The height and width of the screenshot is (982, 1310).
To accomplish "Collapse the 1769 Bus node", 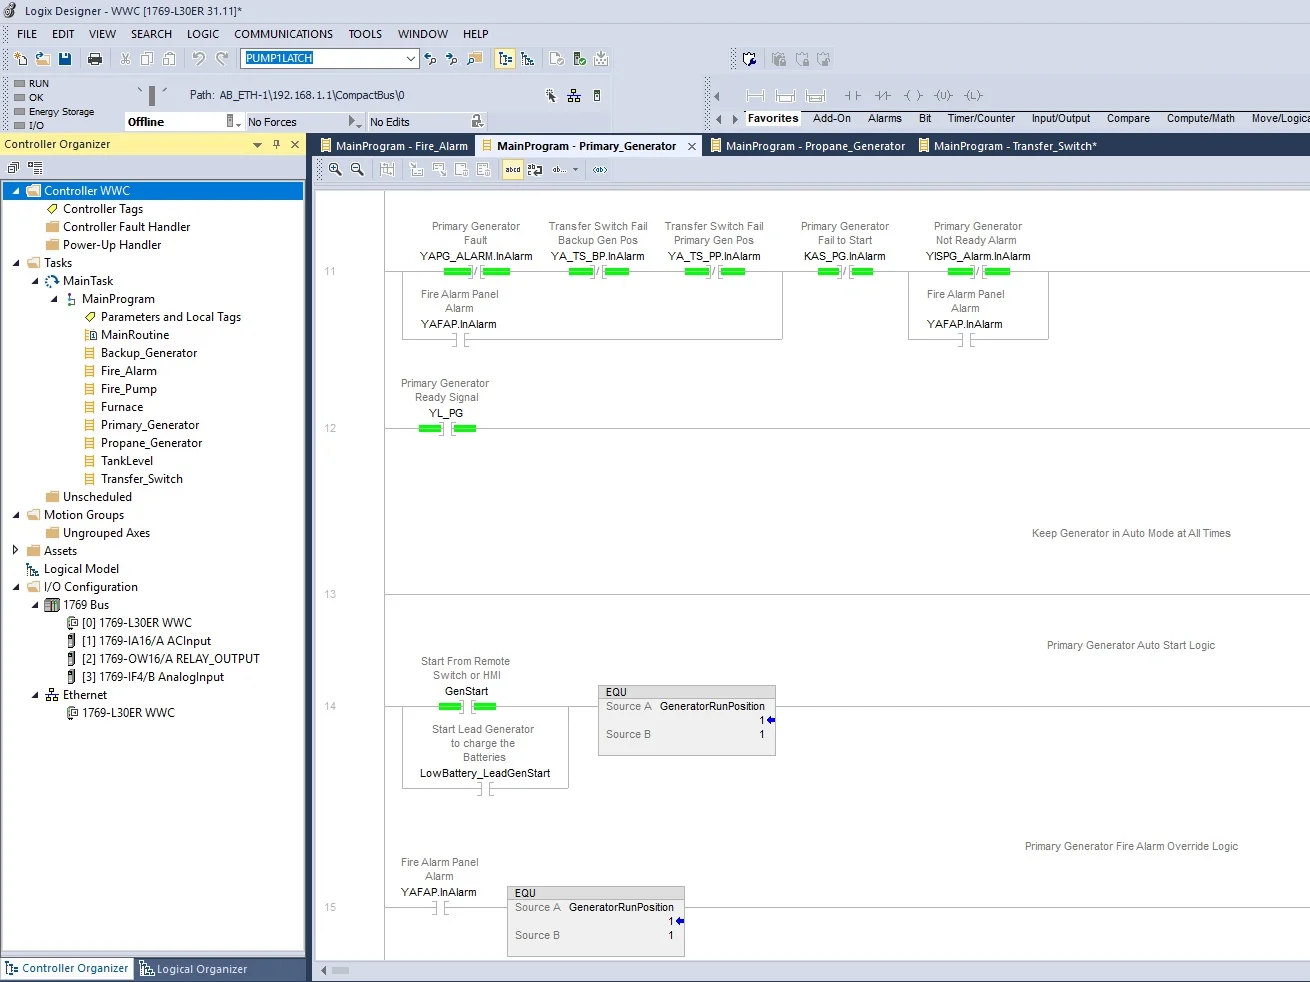I will coord(35,605).
